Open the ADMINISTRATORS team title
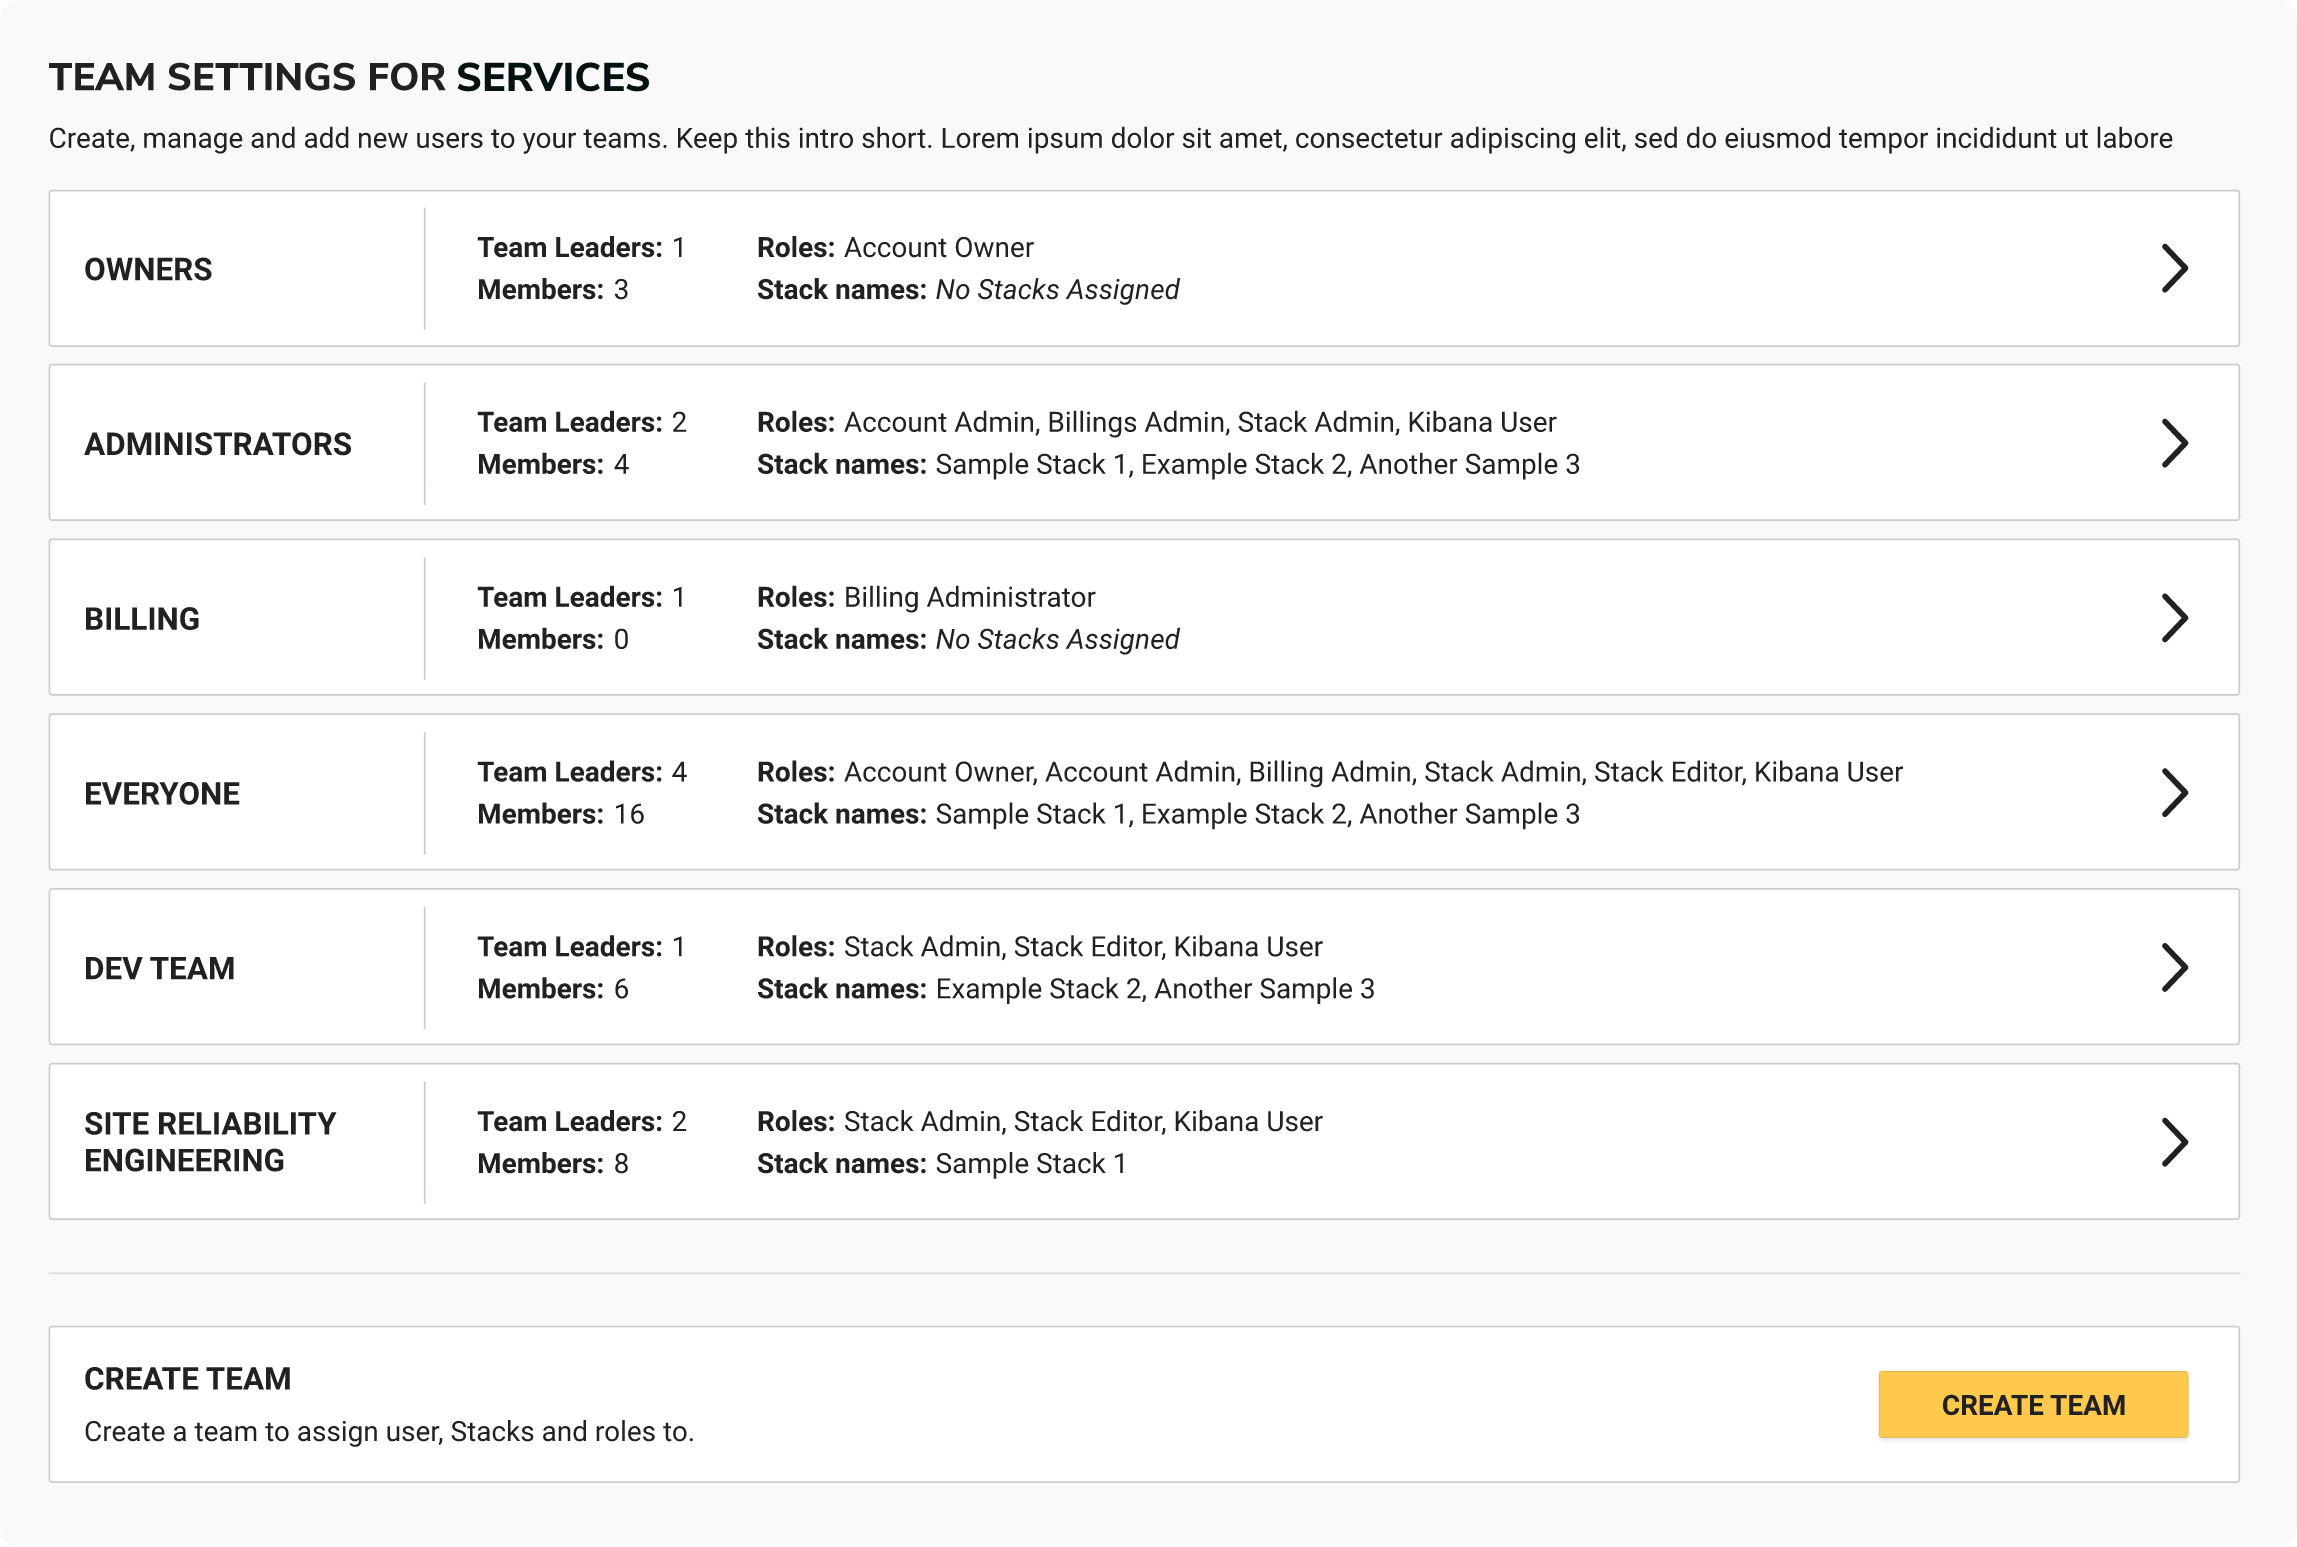The image size is (2297, 1547). click(x=218, y=444)
